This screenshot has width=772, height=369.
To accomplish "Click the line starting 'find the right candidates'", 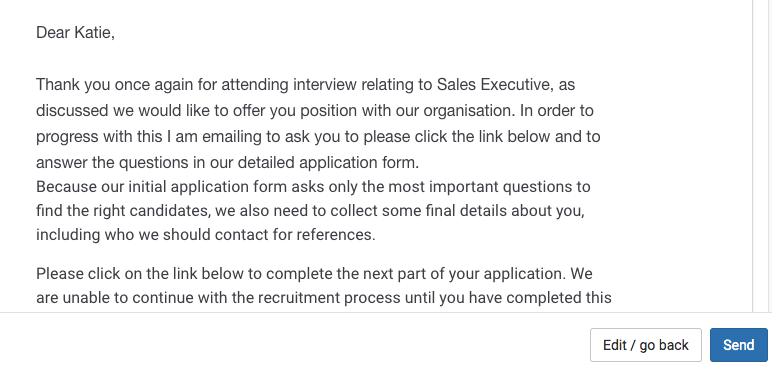I will [x=311, y=211].
